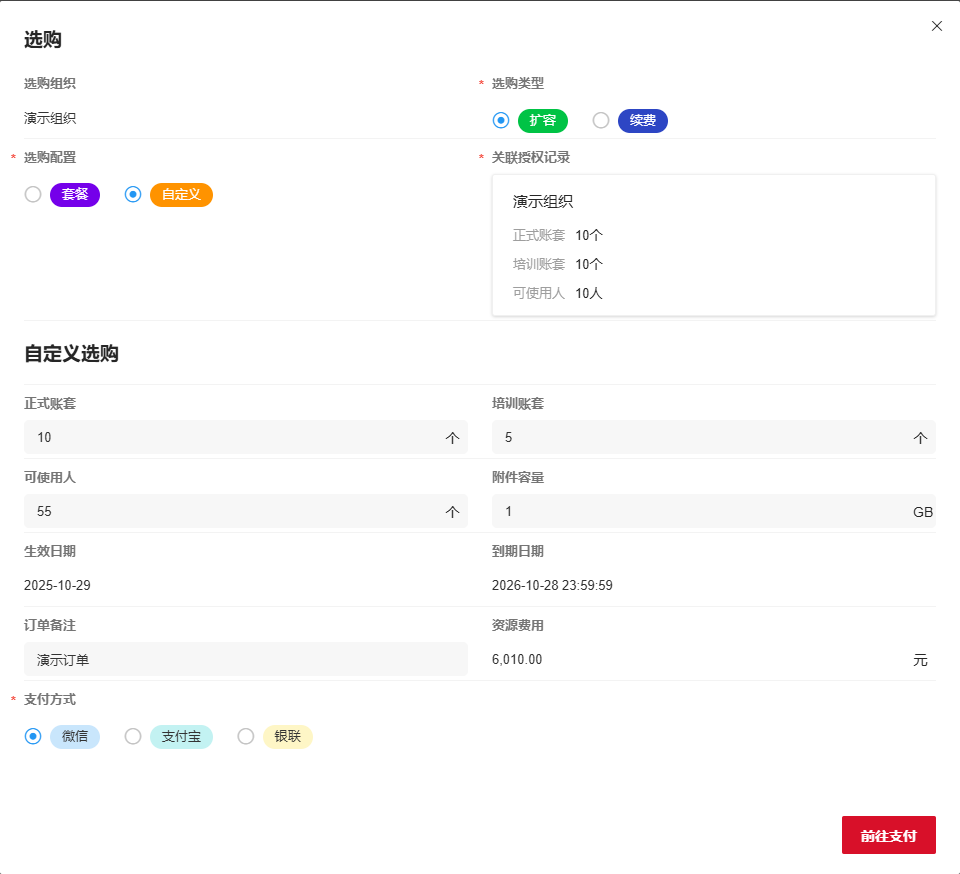Click the 附件容量 capacity input field
The width and height of the screenshot is (960, 874).
point(700,511)
